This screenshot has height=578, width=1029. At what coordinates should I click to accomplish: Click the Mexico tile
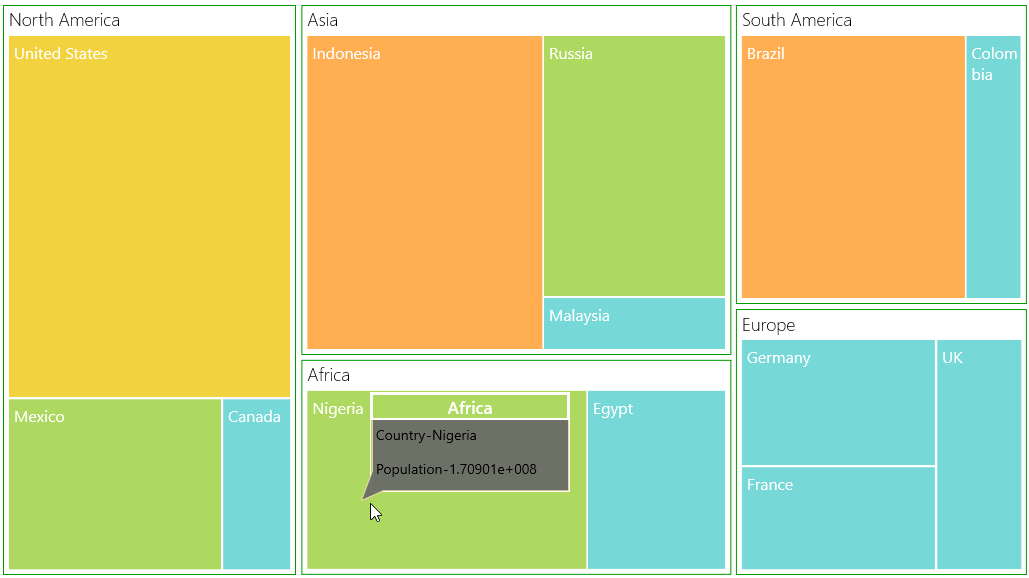pos(115,484)
